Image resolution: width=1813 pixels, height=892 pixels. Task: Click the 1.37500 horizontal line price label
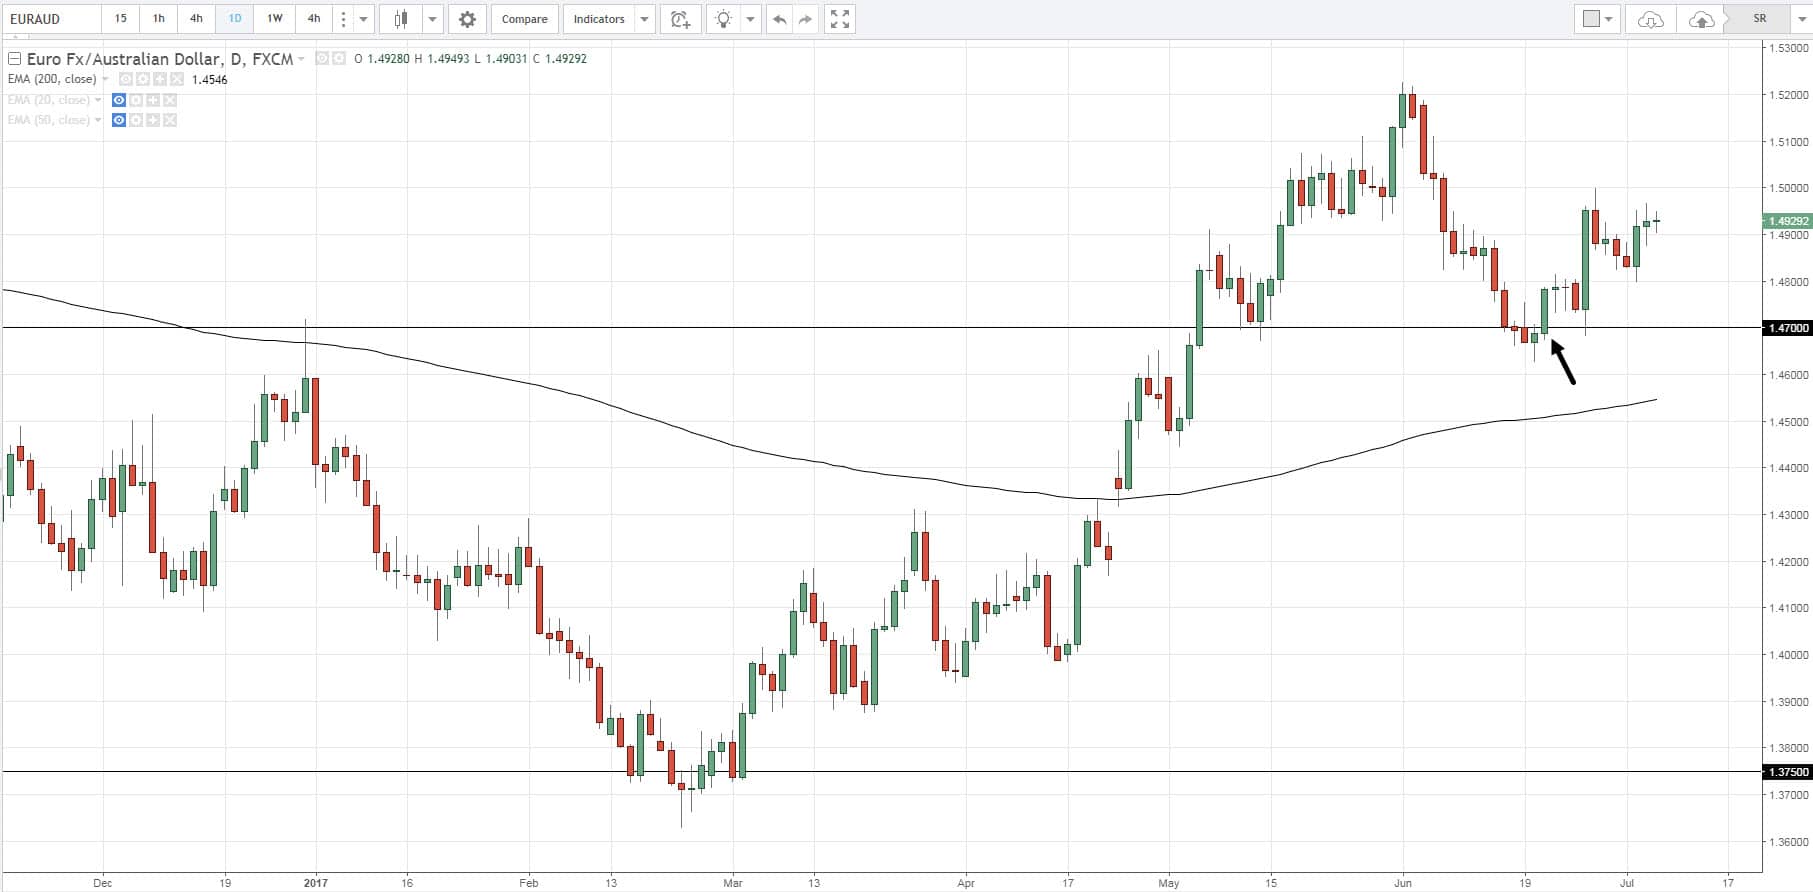1787,772
